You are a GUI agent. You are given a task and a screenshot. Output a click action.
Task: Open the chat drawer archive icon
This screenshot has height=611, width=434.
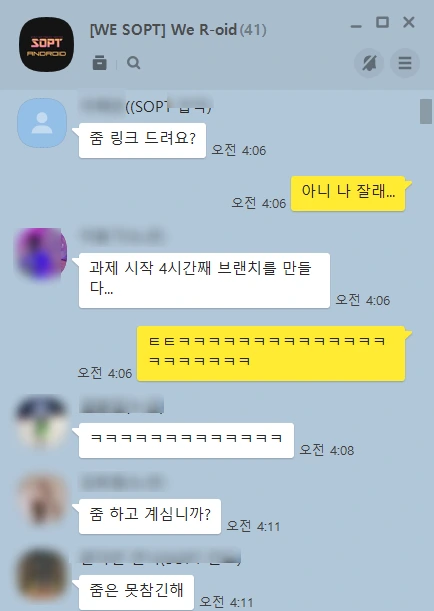click(99, 62)
